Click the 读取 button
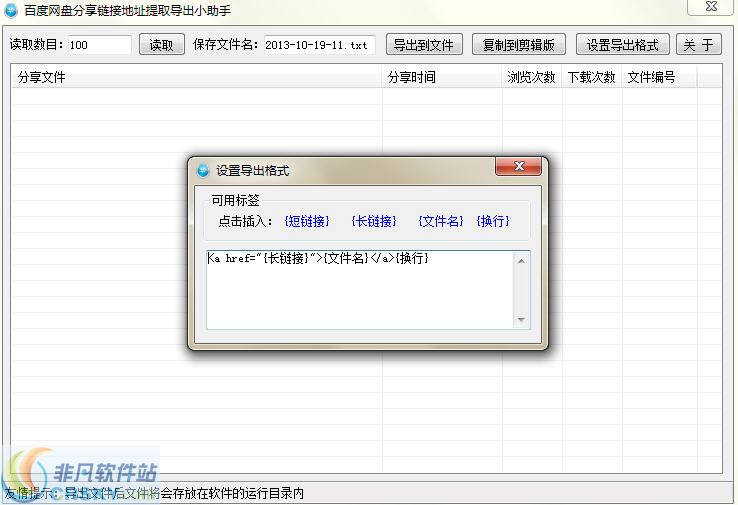This screenshot has width=738, height=505. [161, 45]
